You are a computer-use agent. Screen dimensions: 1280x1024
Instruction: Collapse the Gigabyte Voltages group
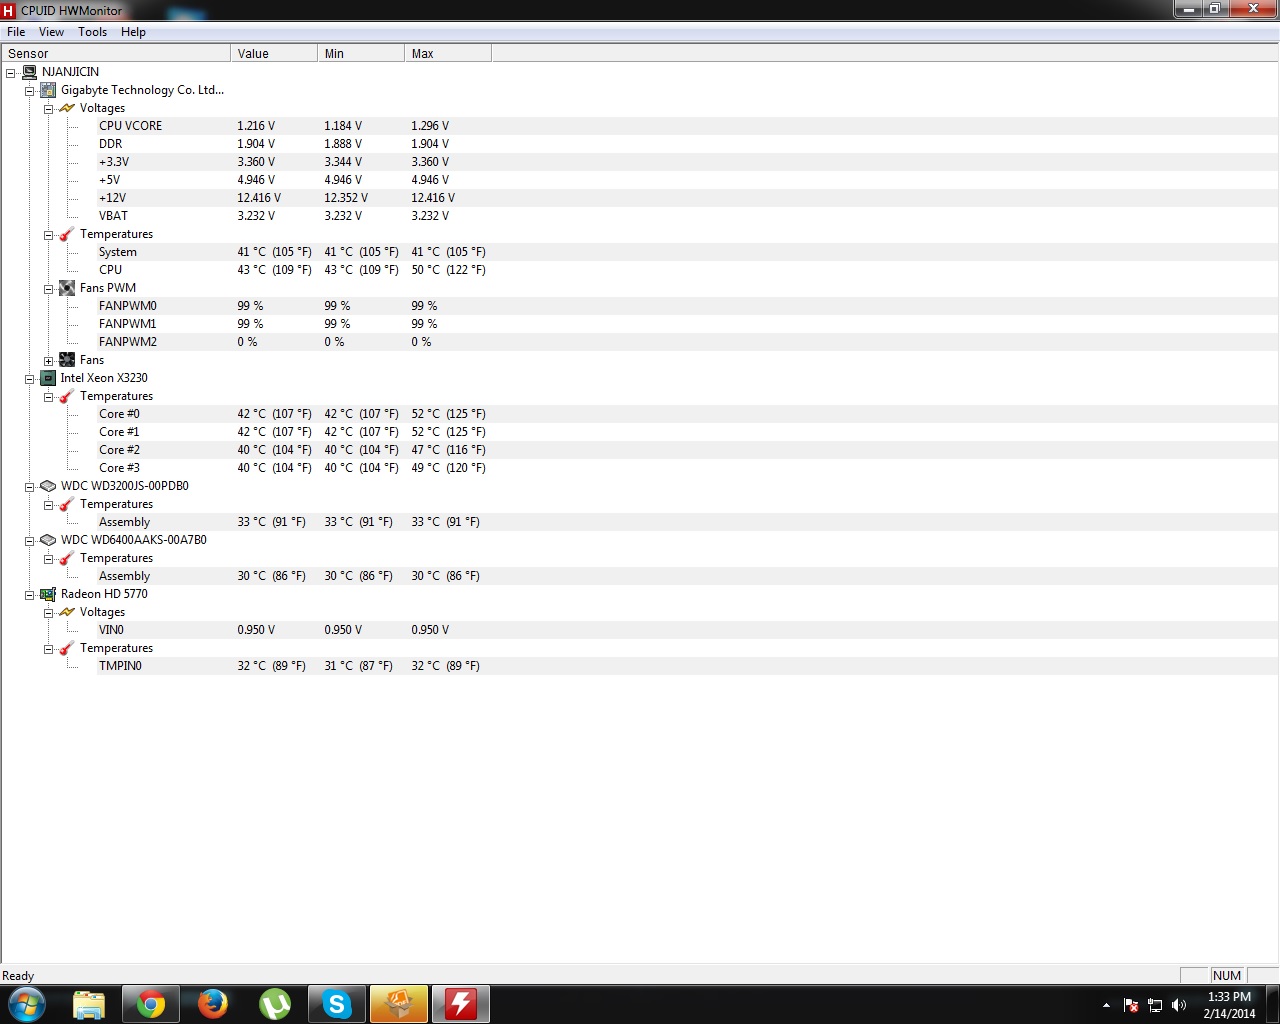tap(48, 109)
